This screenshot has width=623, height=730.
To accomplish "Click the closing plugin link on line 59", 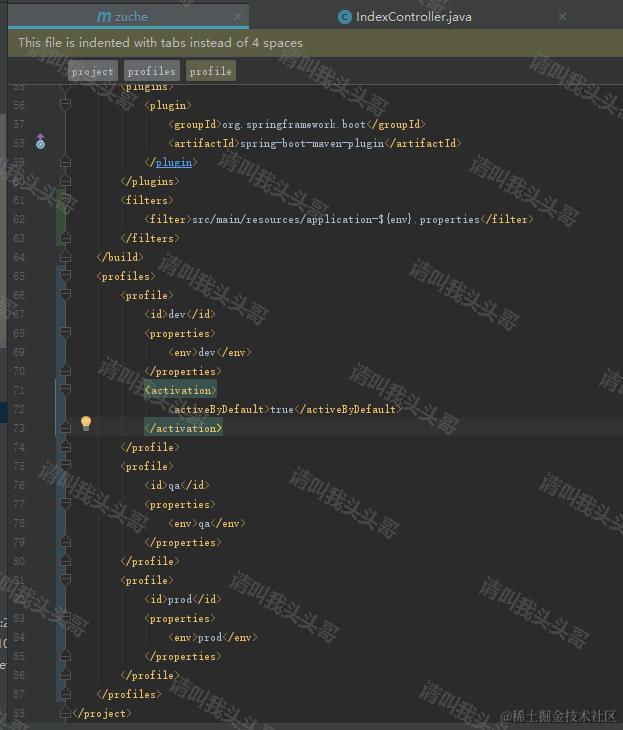I will pos(173,162).
